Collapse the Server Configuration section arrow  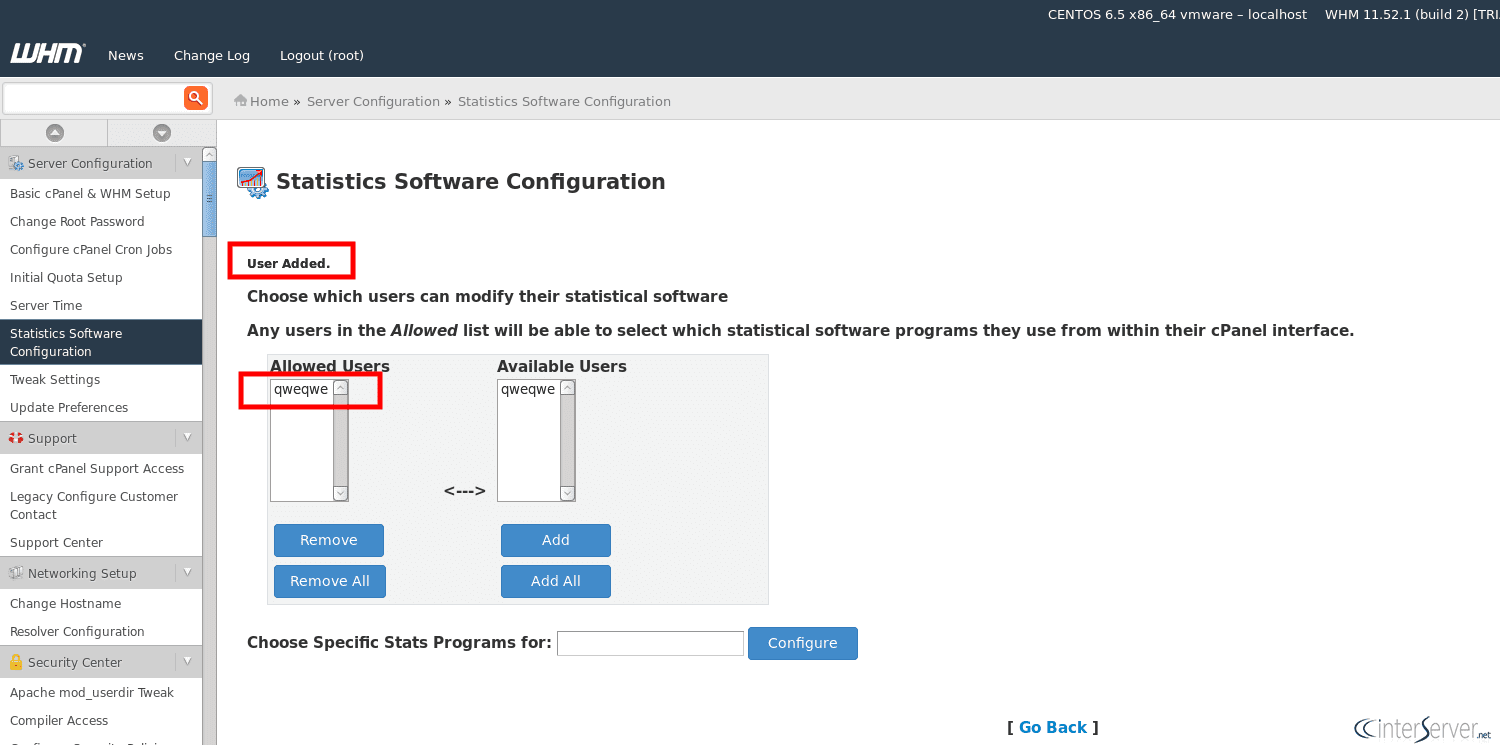pyautogui.click(x=187, y=162)
